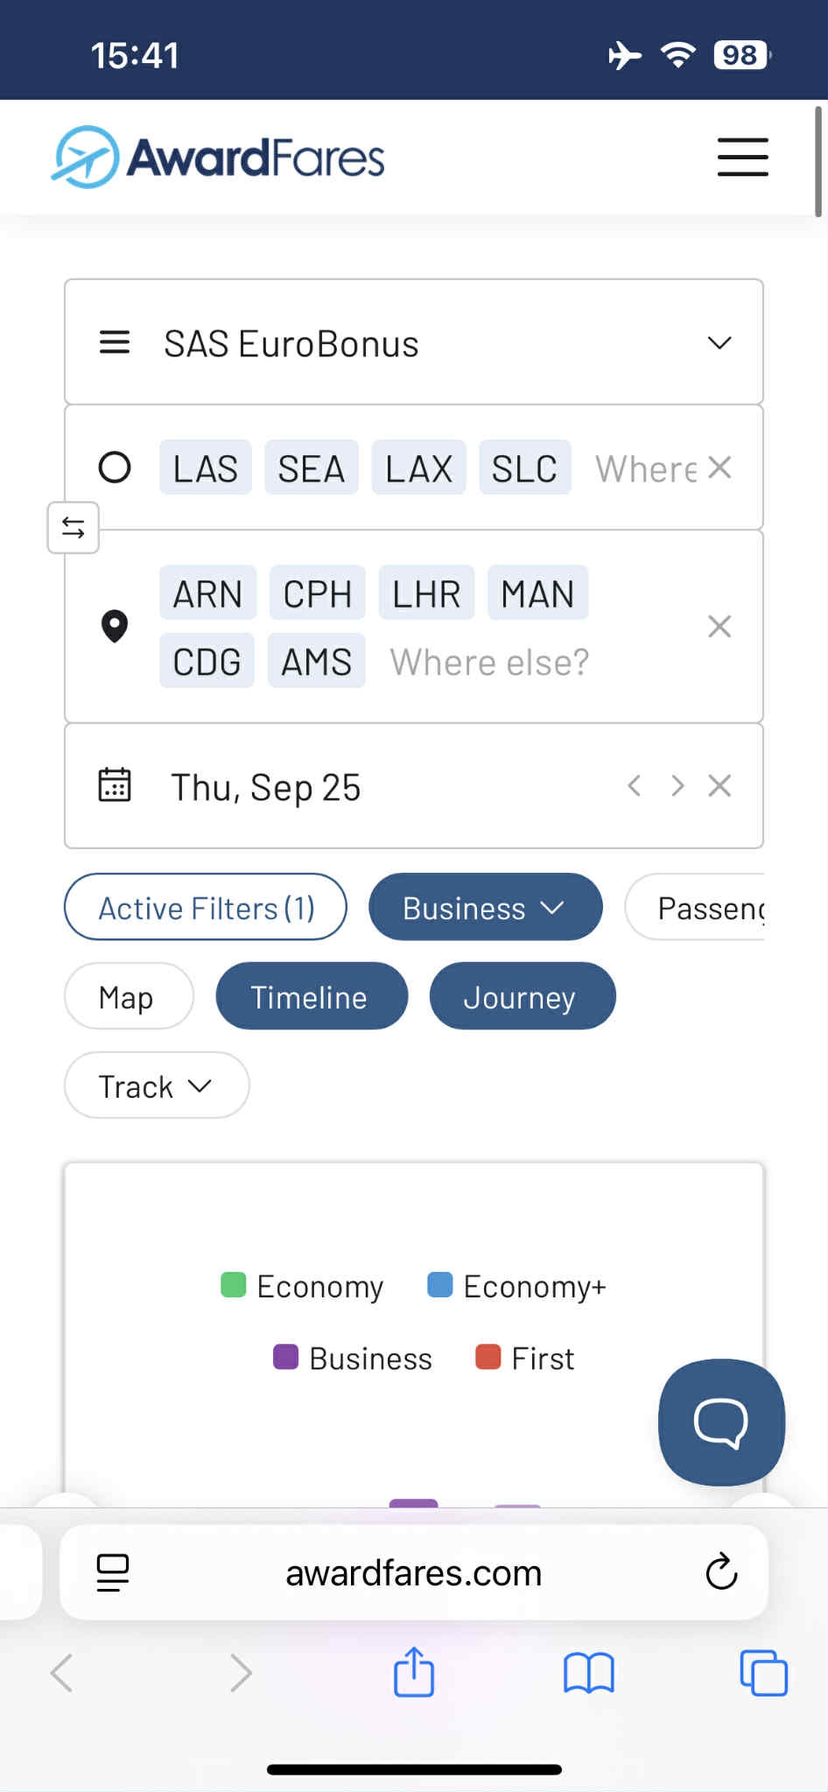Toggle the Journey view
This screenshot has width=828, height=1792.
[521, 996]
